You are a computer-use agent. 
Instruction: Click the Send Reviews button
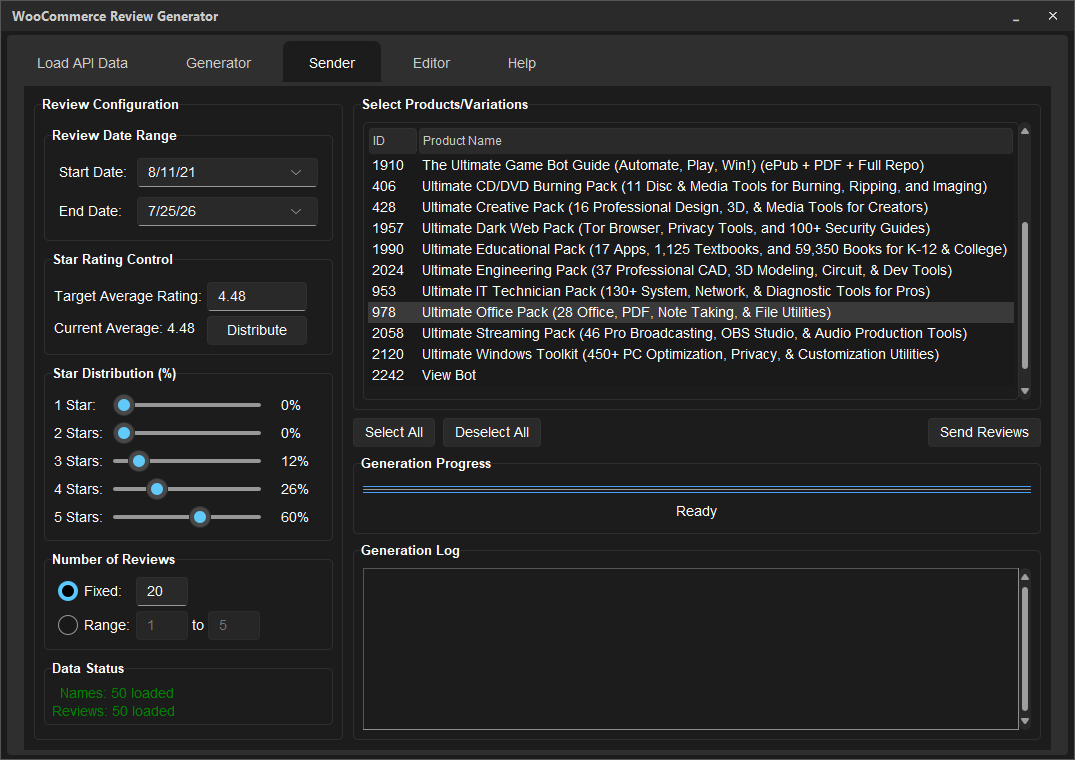984,432
